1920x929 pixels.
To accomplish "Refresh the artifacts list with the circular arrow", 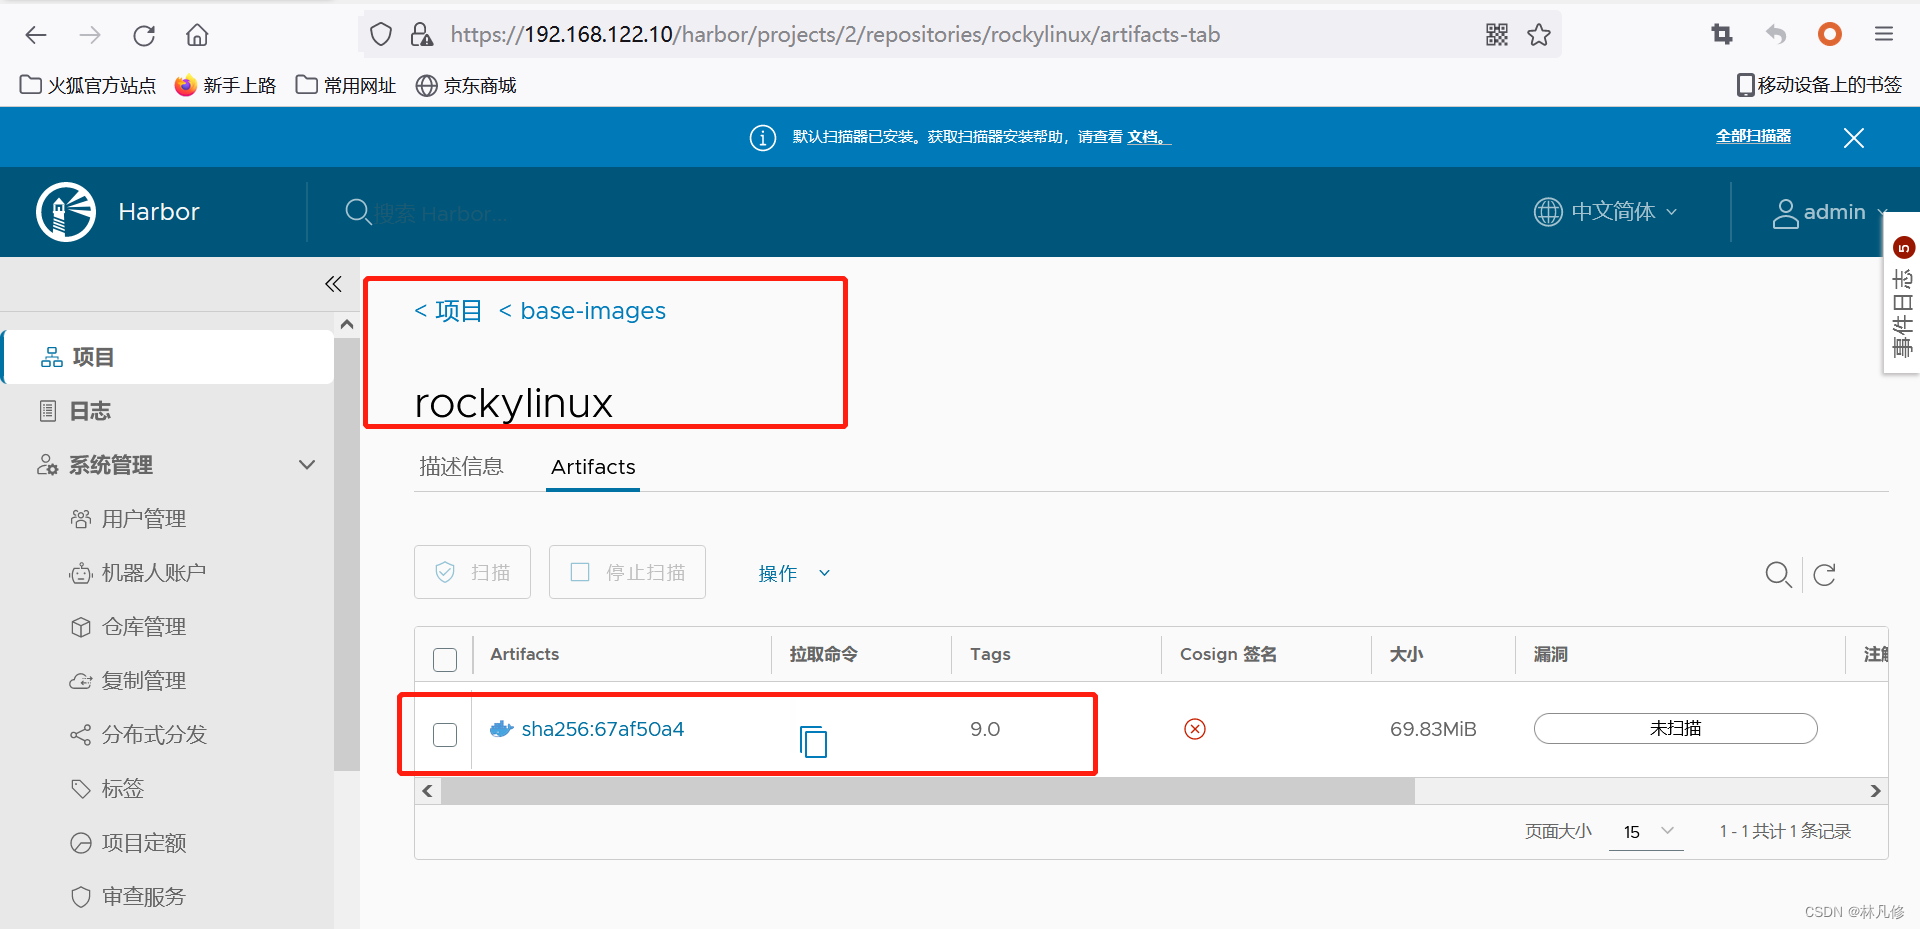I will coord(1824,574).
